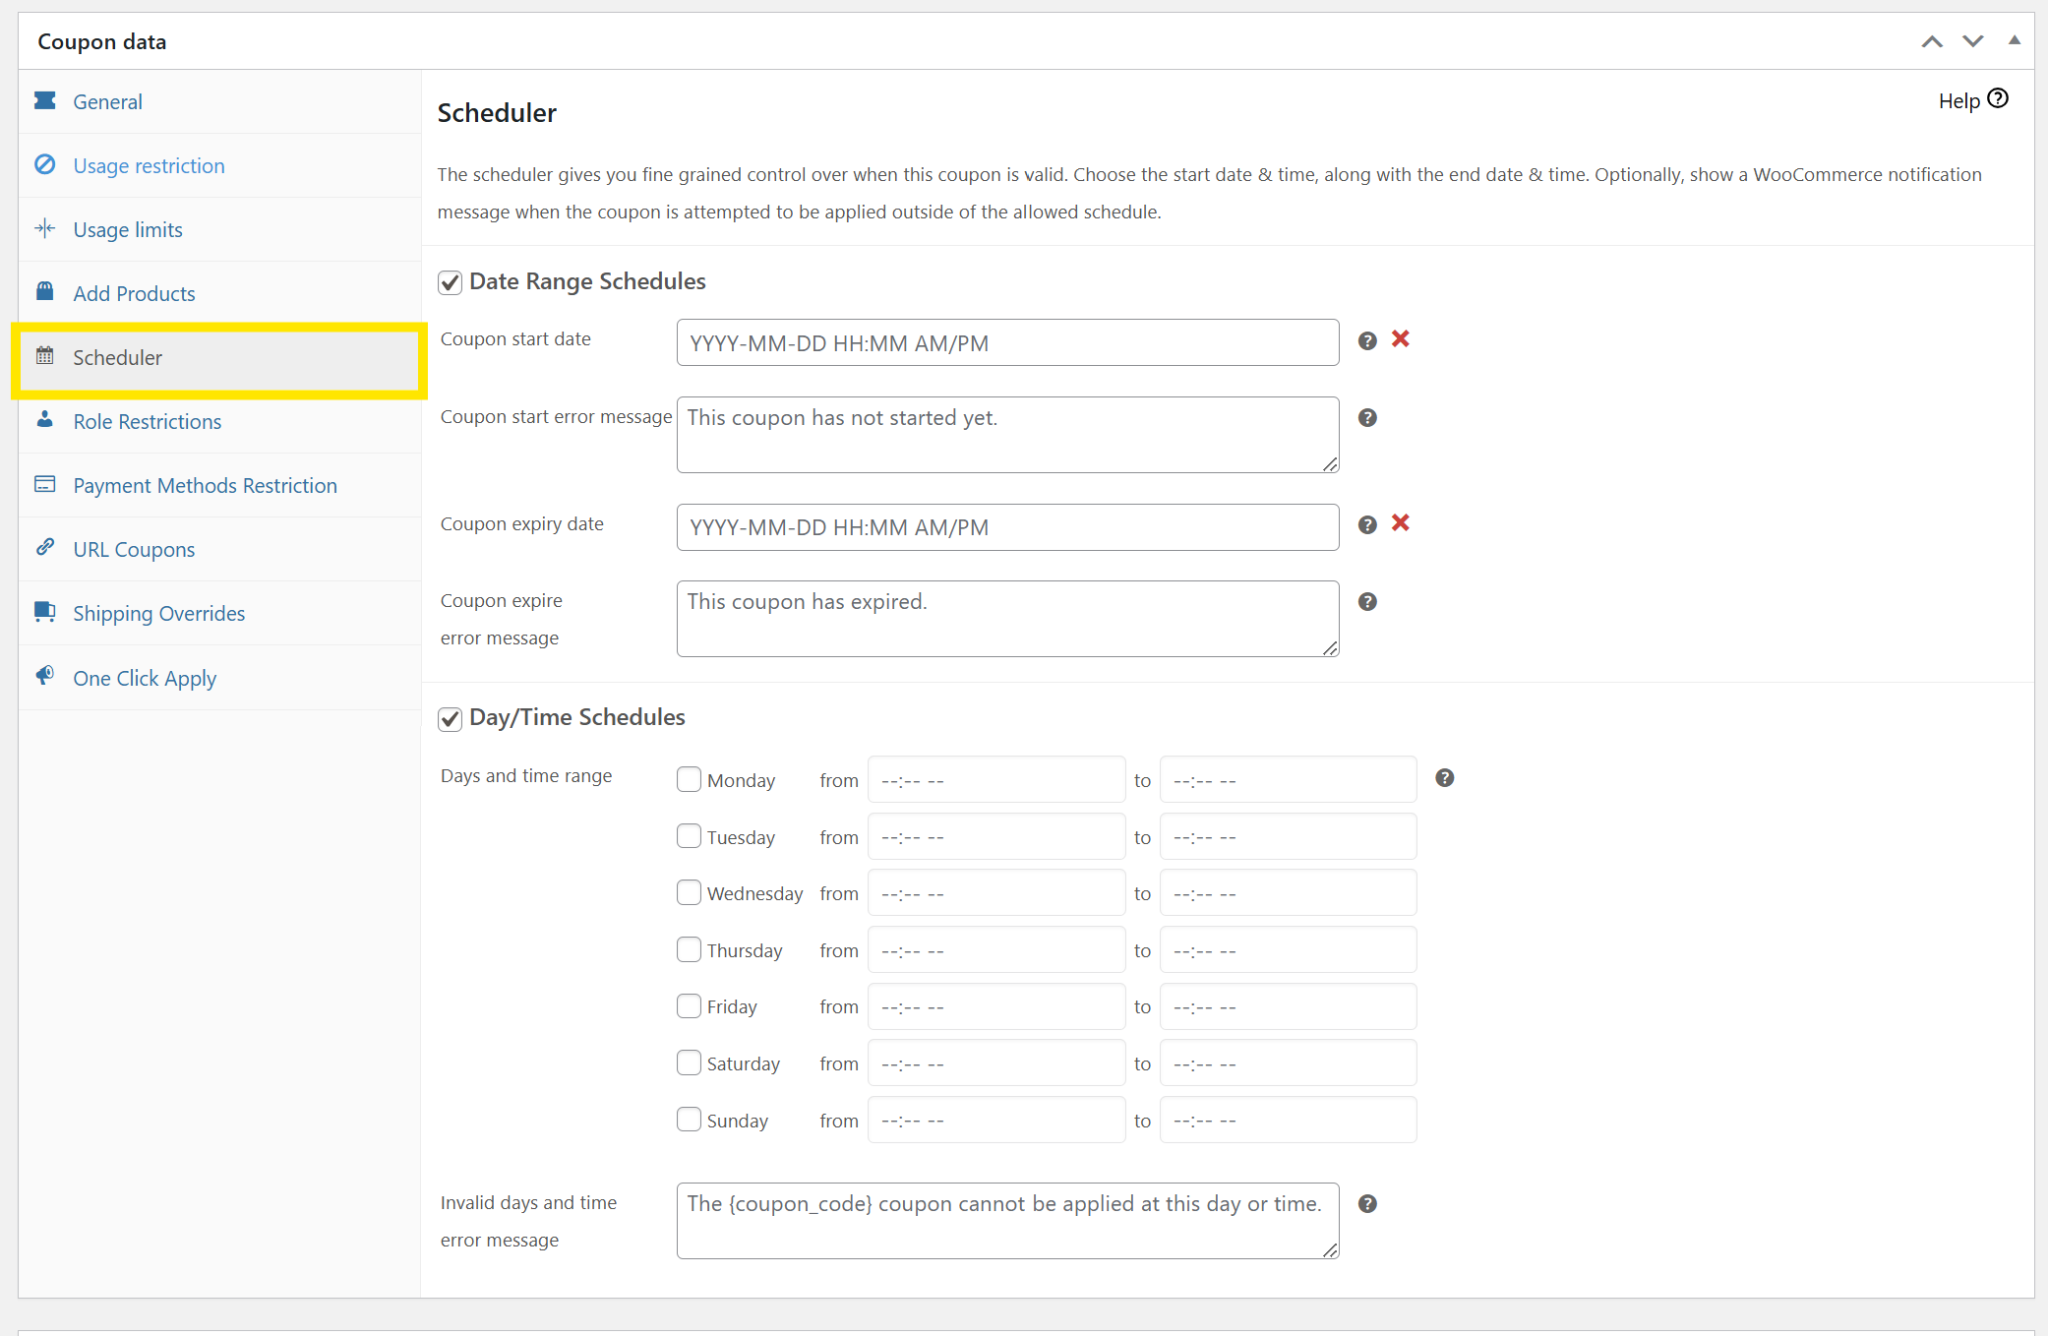Click the Add Products bag icon
The width and height of the screenshot is (2048, 1336).
[45, 292]
